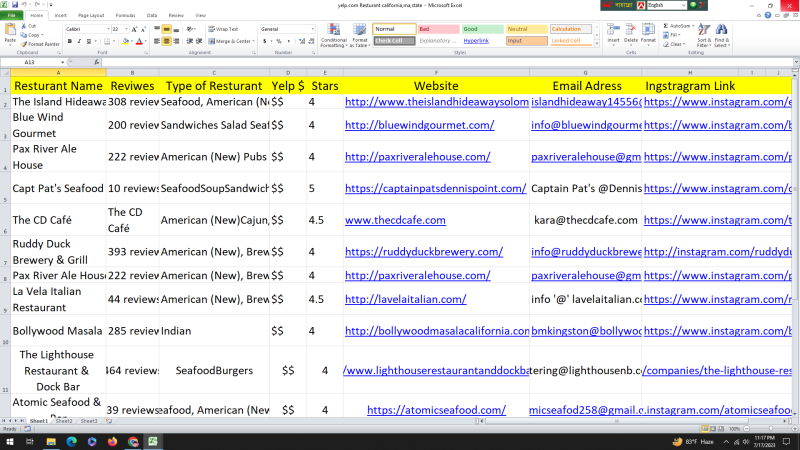Open Microsoft Edge from taskbar

coord(71,442)
